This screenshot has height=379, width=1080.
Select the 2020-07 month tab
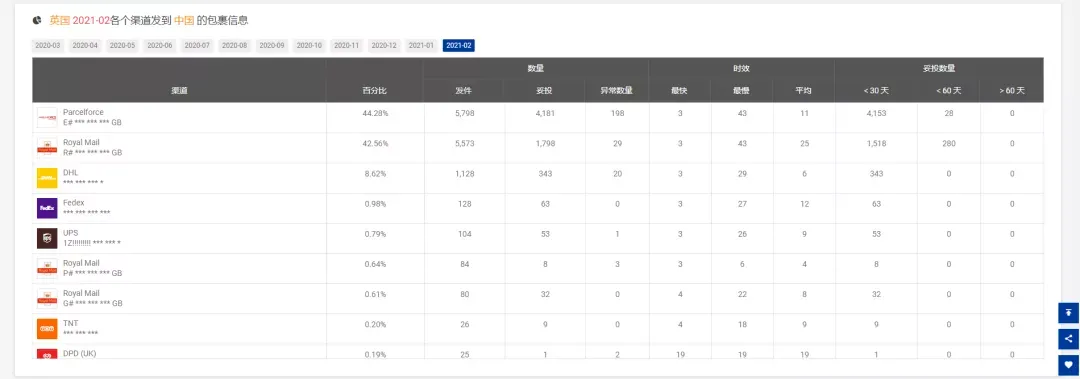[x=197, y=45]
